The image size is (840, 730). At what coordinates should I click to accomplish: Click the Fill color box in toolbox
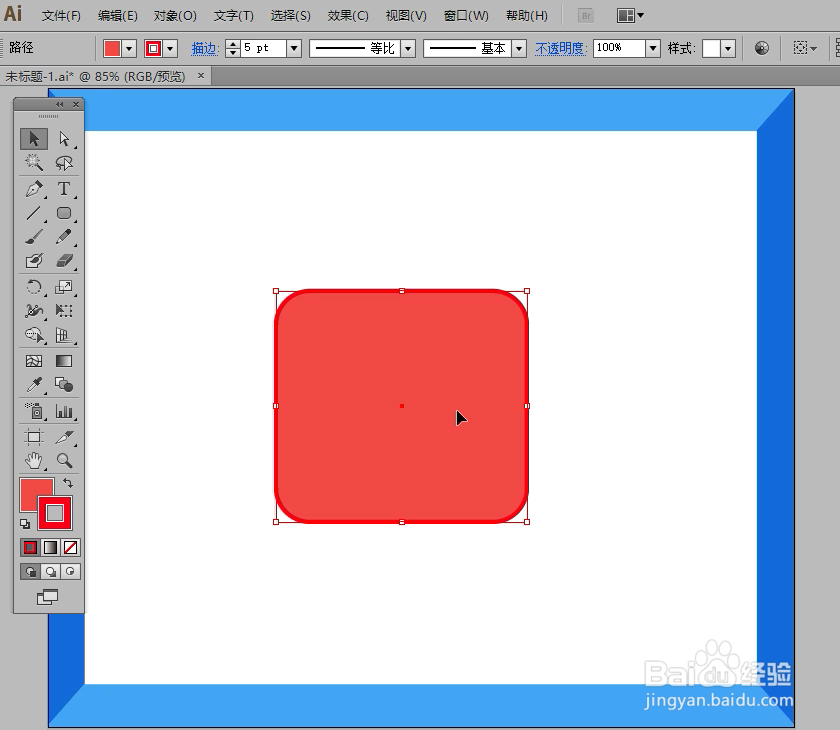(29, 487)
